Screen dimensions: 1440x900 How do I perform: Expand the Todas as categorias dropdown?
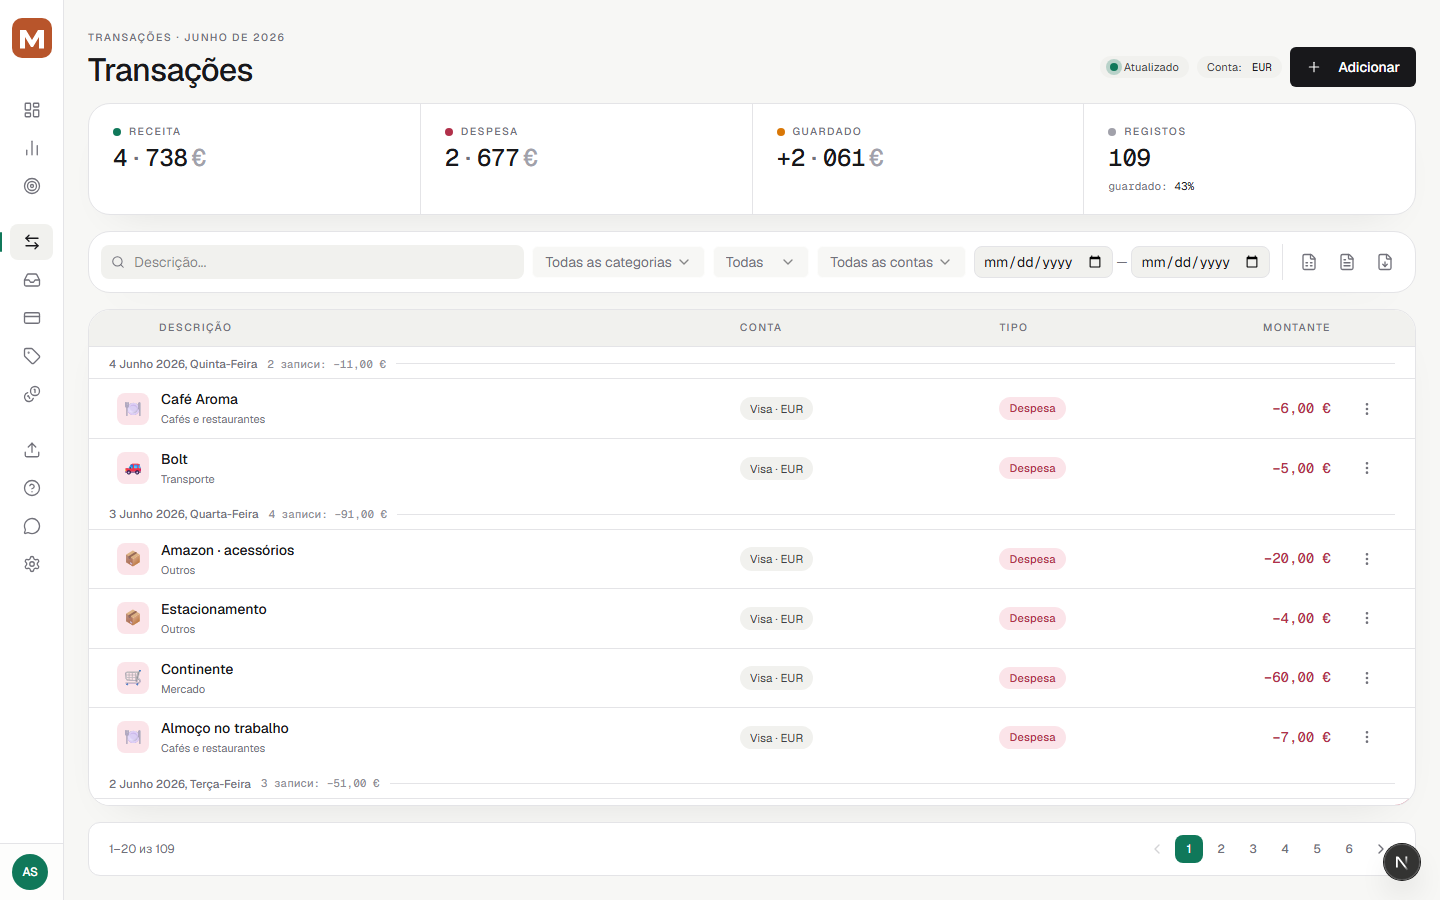point(618,262)
